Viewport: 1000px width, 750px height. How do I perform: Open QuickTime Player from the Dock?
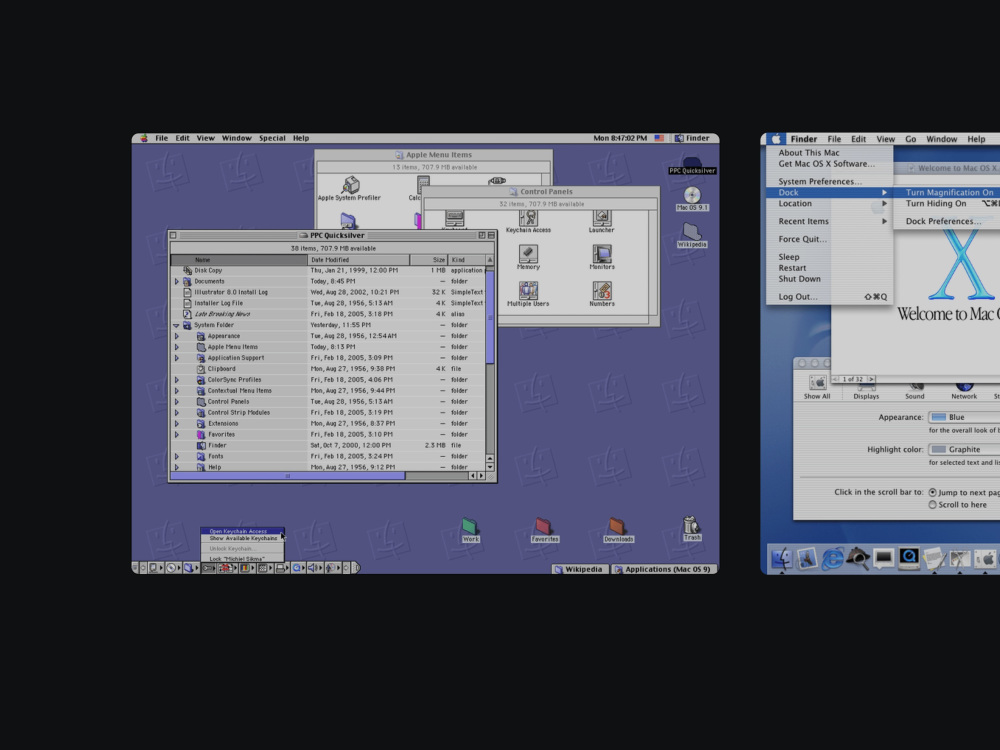[909, 559]
